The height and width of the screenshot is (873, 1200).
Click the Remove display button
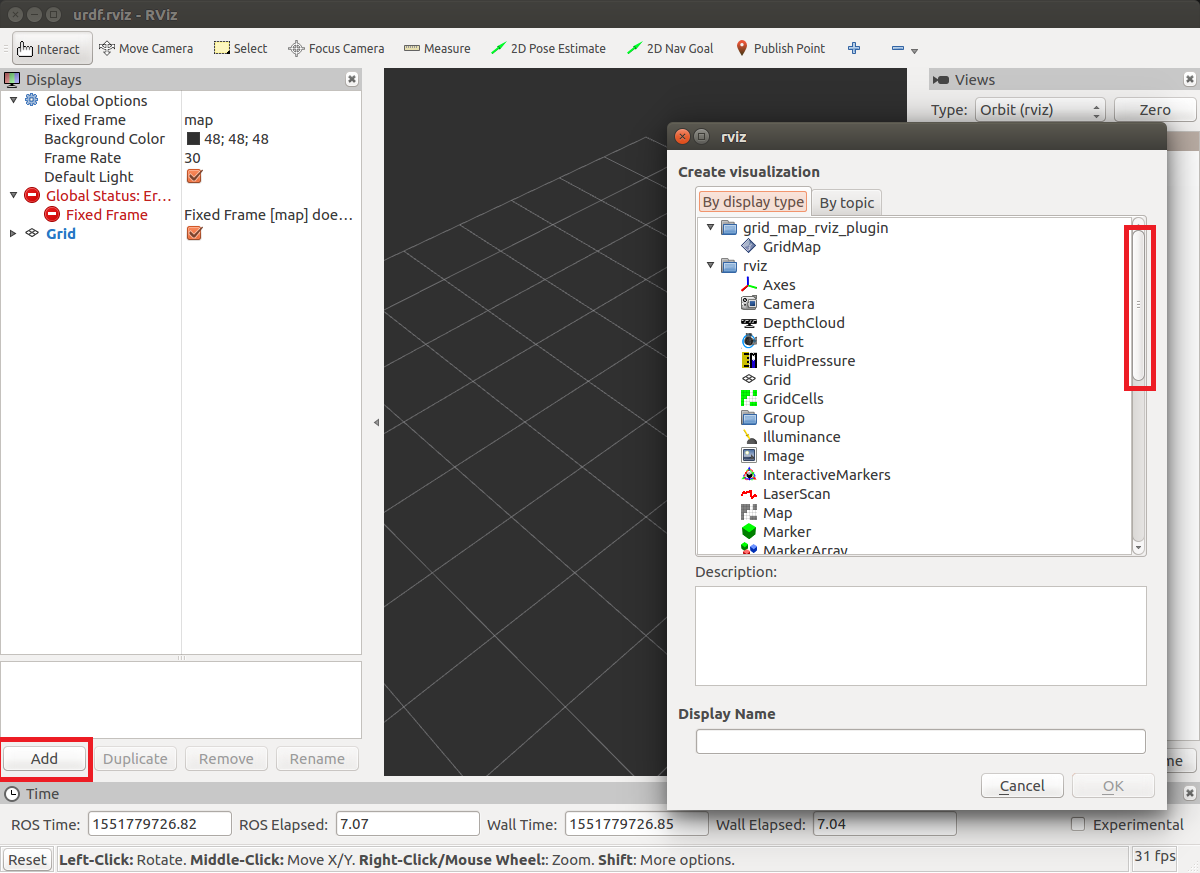pyautogui.click(x=226, y=759)
